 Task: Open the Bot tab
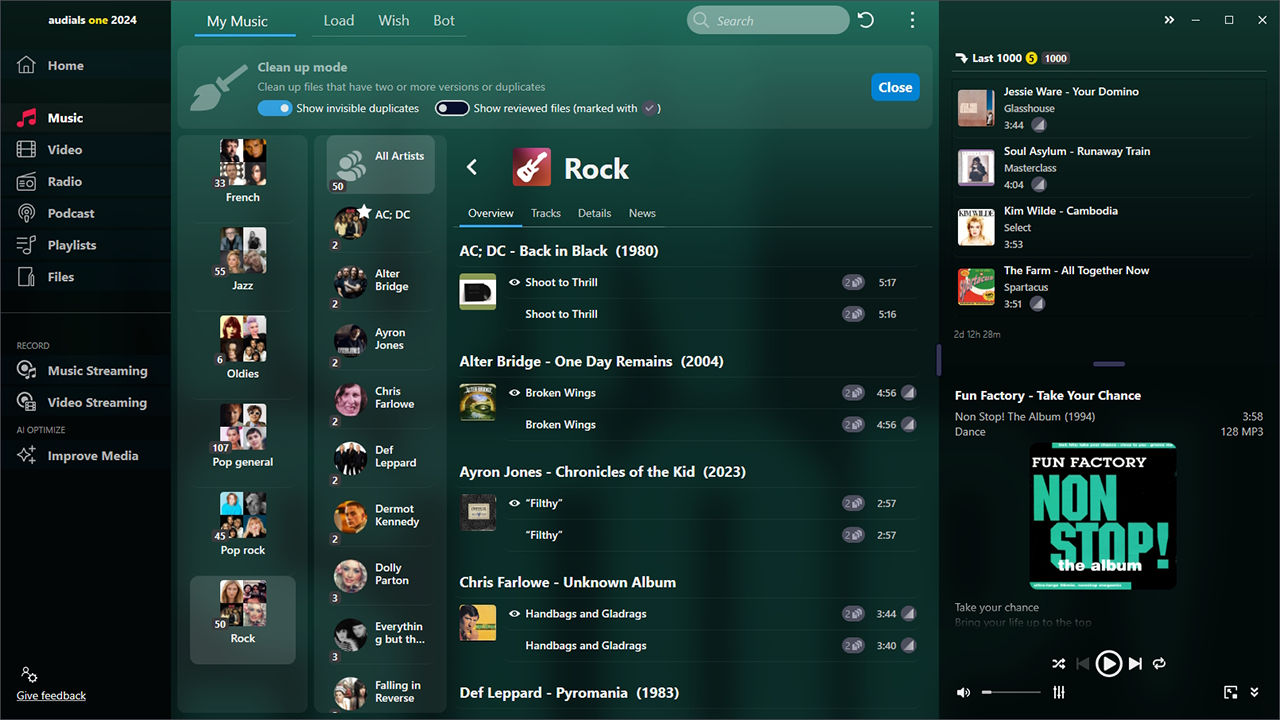444,21
